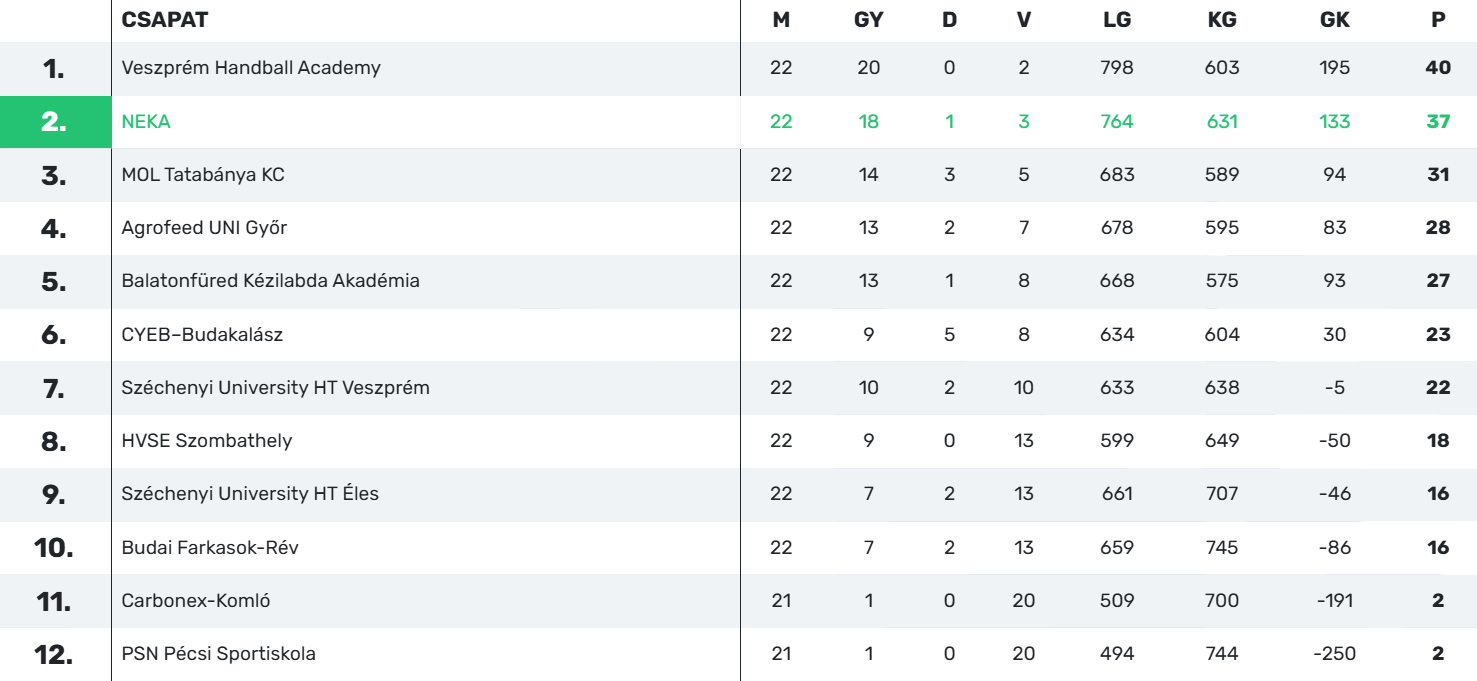Open Balatonfüred Kézilabda Akadémia team page
Viewport: 1477px width, 681px height.
pyautogui.click(x=270, y=281)
